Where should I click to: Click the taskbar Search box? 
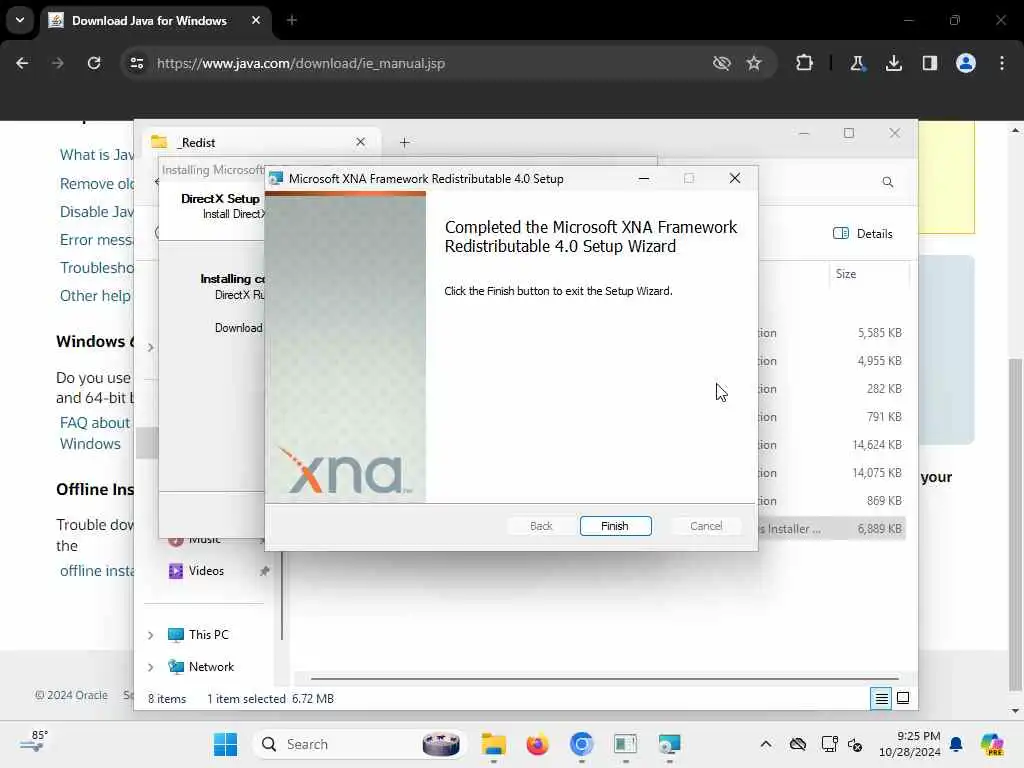click(359, 744)
